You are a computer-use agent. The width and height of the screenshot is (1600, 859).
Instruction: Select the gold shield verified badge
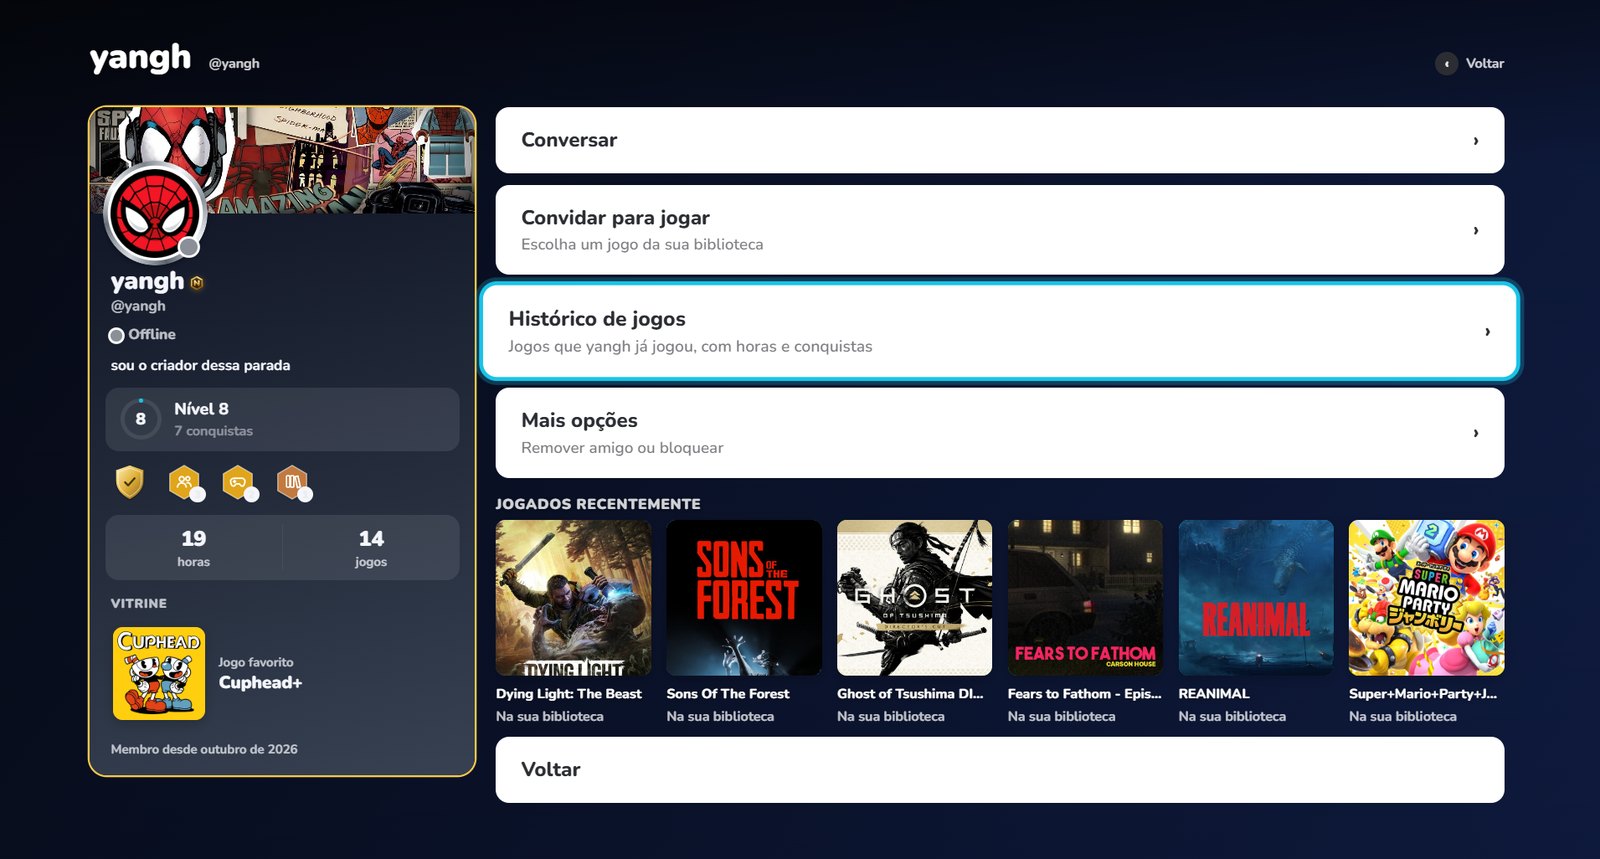(129, 482)
